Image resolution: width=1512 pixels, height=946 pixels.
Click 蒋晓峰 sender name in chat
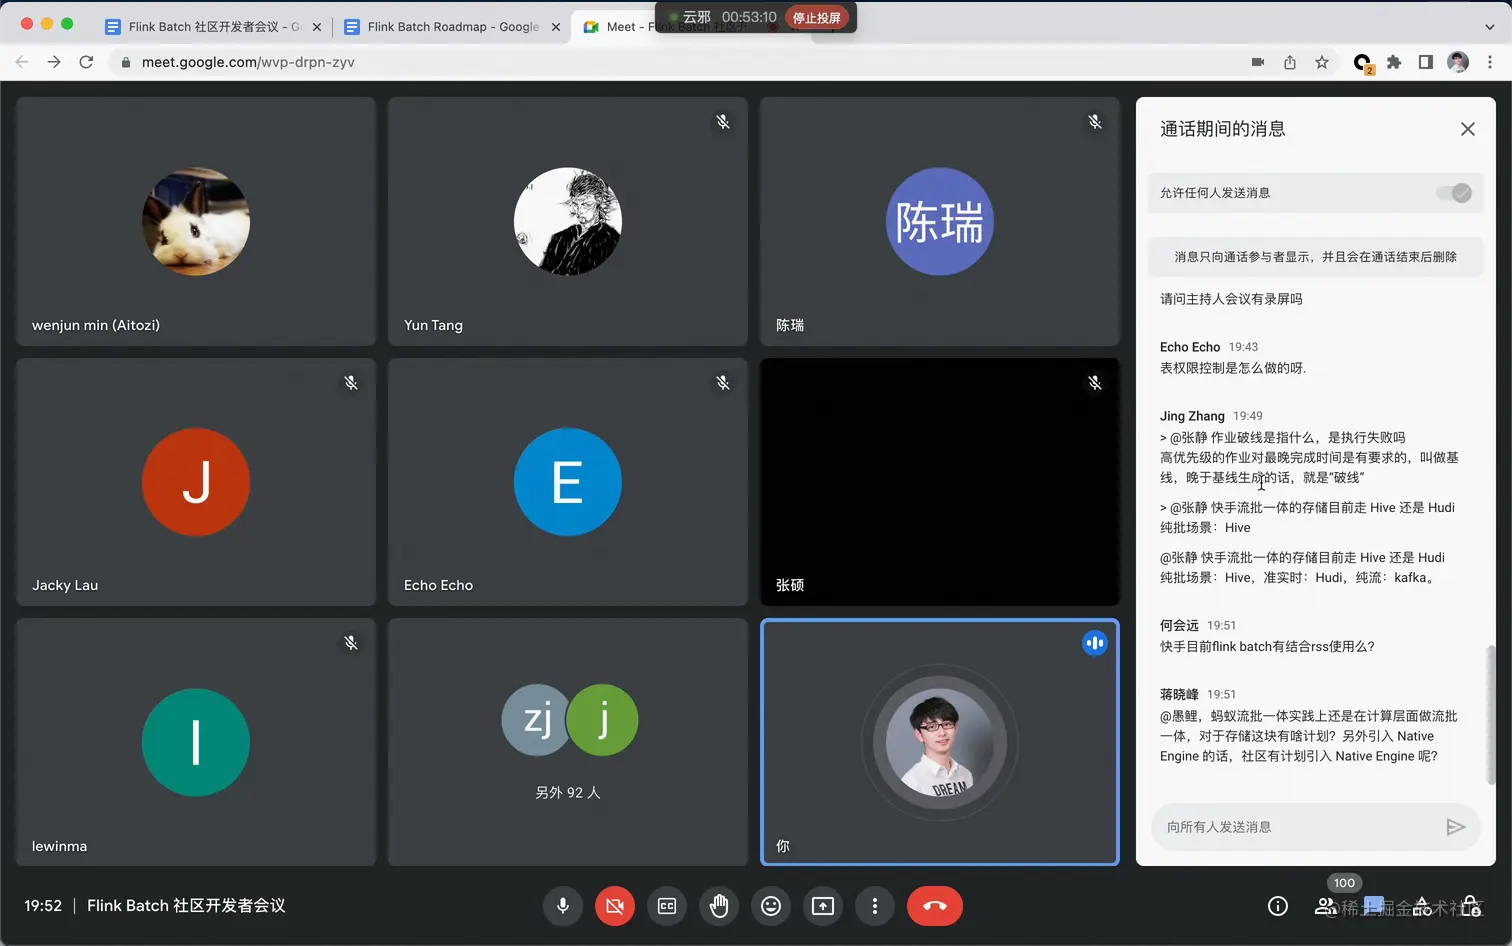(x=1179, y=694)
